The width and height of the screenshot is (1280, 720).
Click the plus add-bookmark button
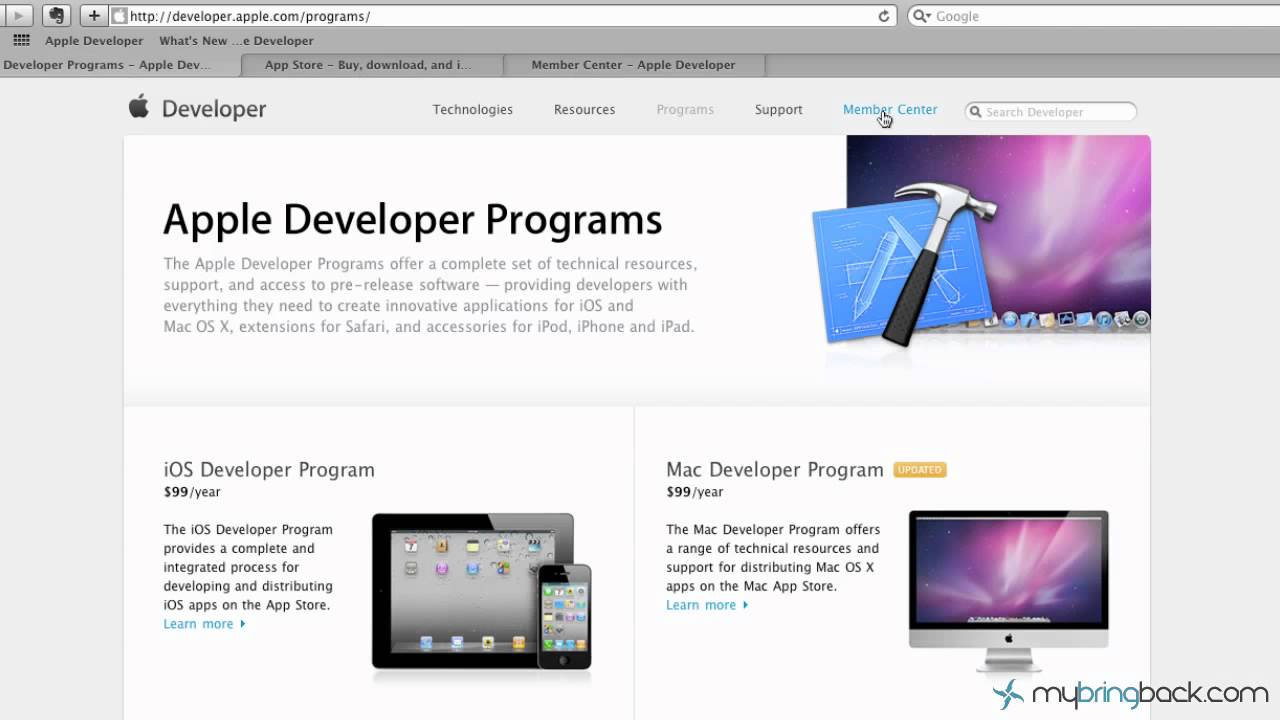(94, 16)
